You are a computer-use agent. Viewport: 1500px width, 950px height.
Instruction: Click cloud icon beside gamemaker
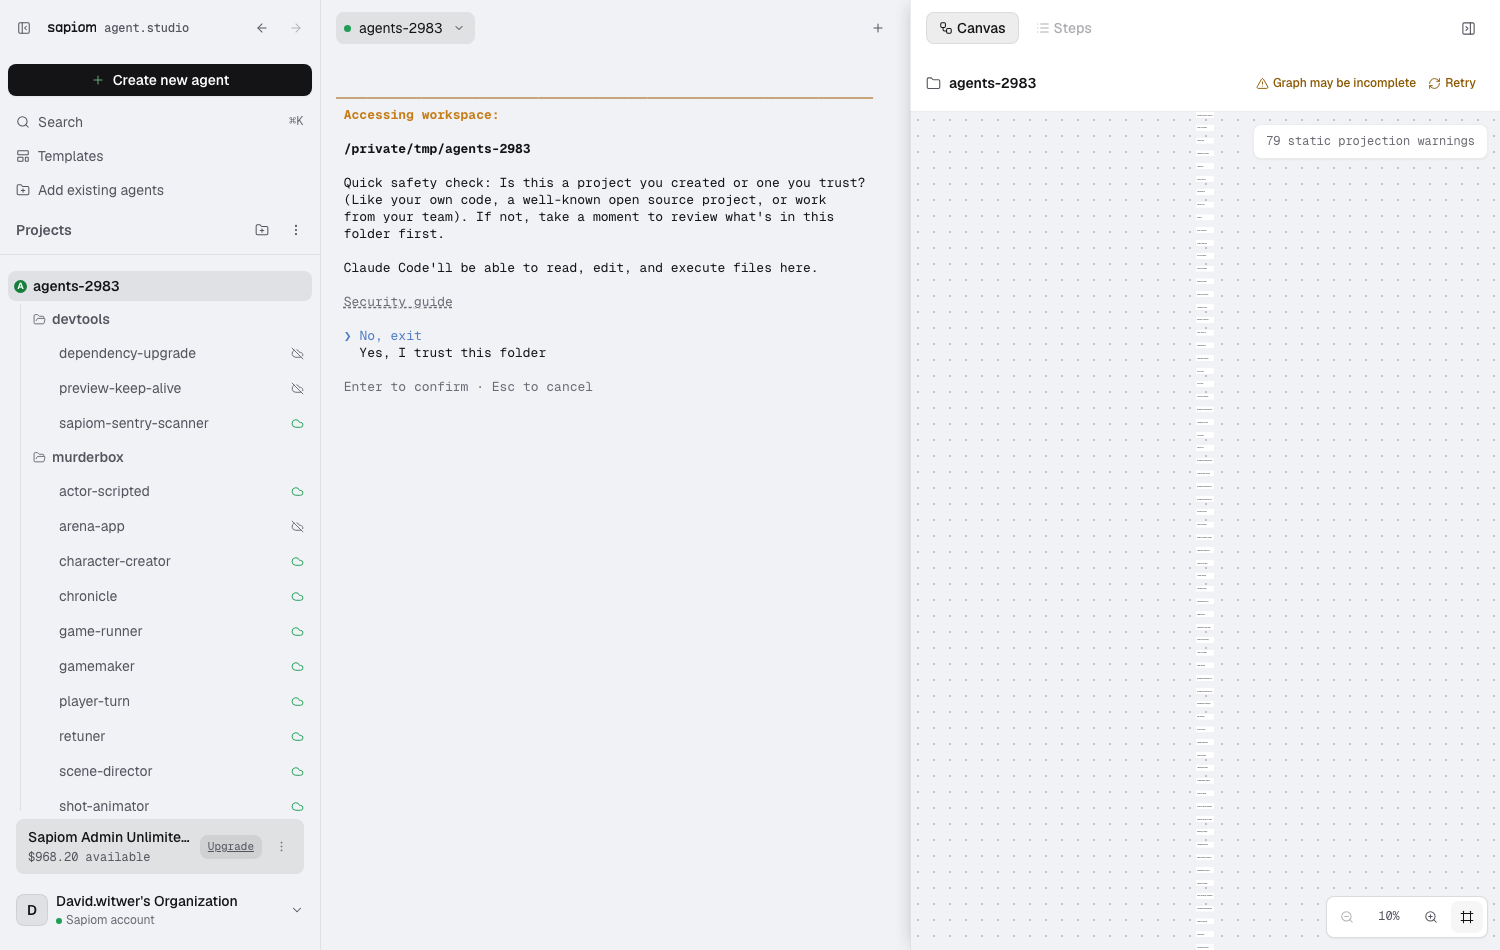coord(297,667)
